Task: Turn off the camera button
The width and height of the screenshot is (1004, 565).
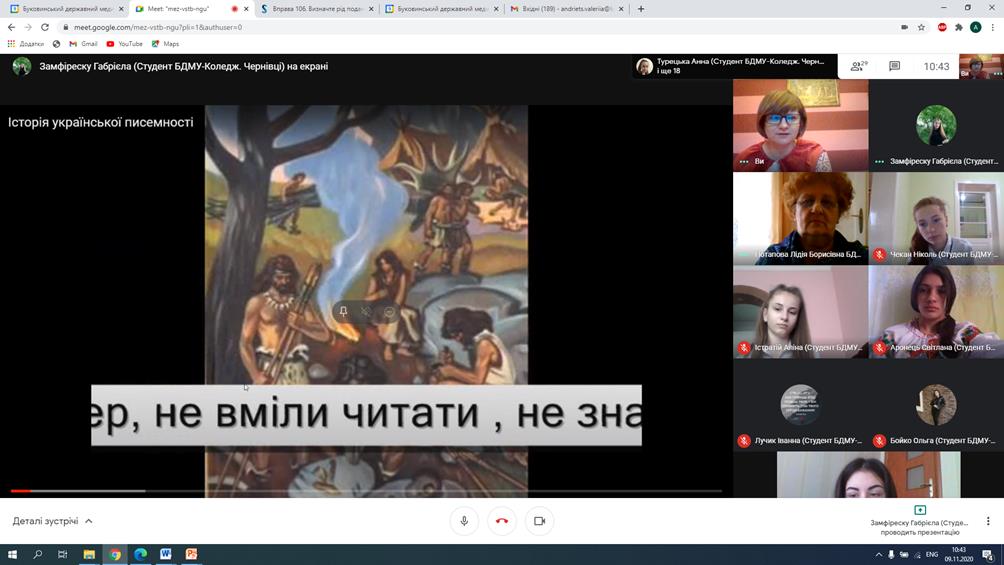Action: point(539,521)
